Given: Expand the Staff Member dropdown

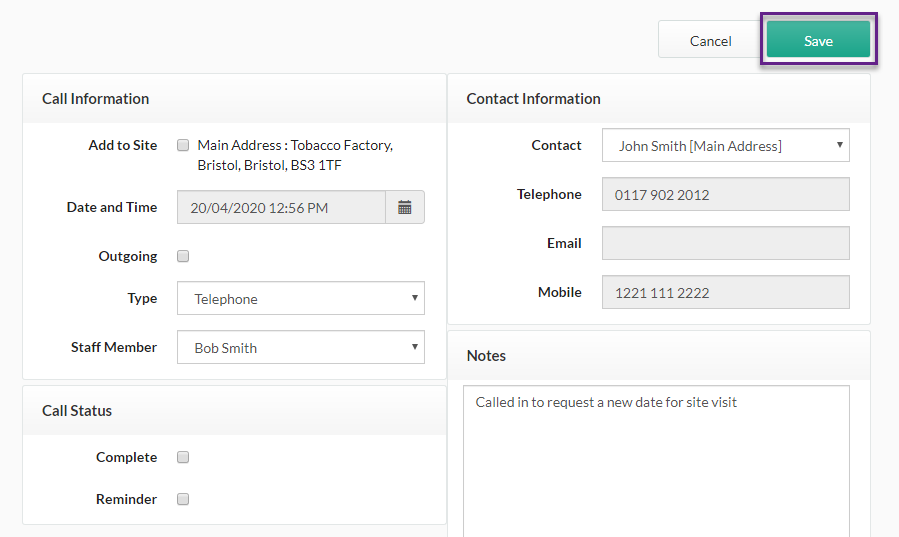Looking at the screenshot, I should [x=301, y=347].
